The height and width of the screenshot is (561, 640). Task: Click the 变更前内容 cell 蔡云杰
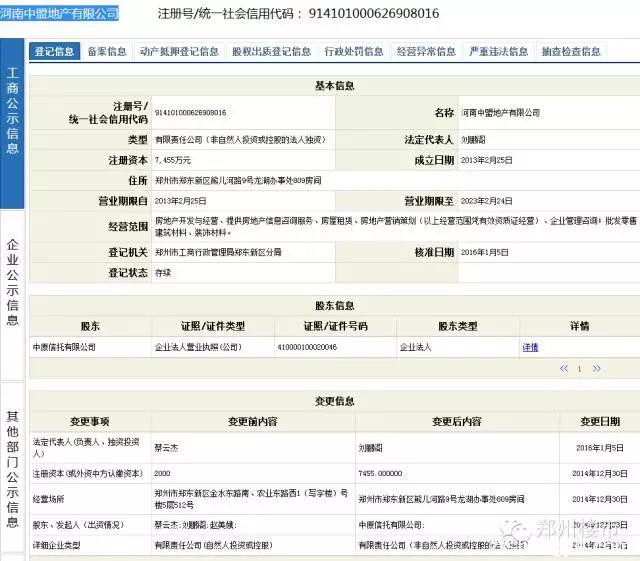pos(166,448)
